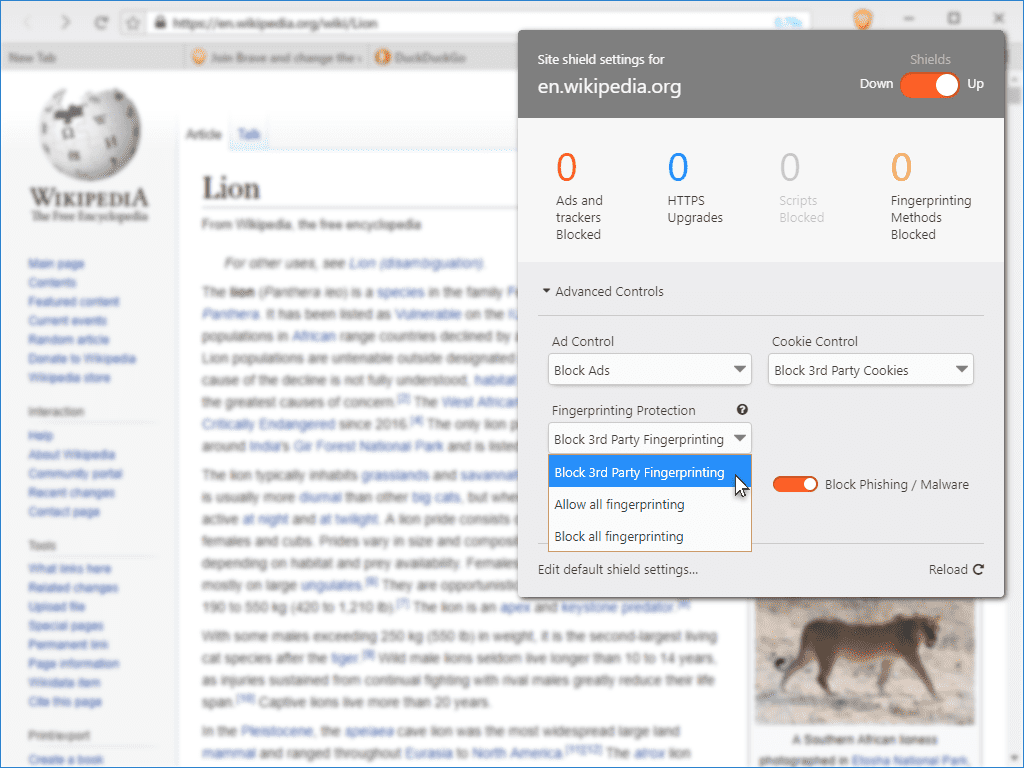Open Related changes sidebar link
Image resolution: width=1024 pixels, height=768 pixels.
(x=73, y=588)
